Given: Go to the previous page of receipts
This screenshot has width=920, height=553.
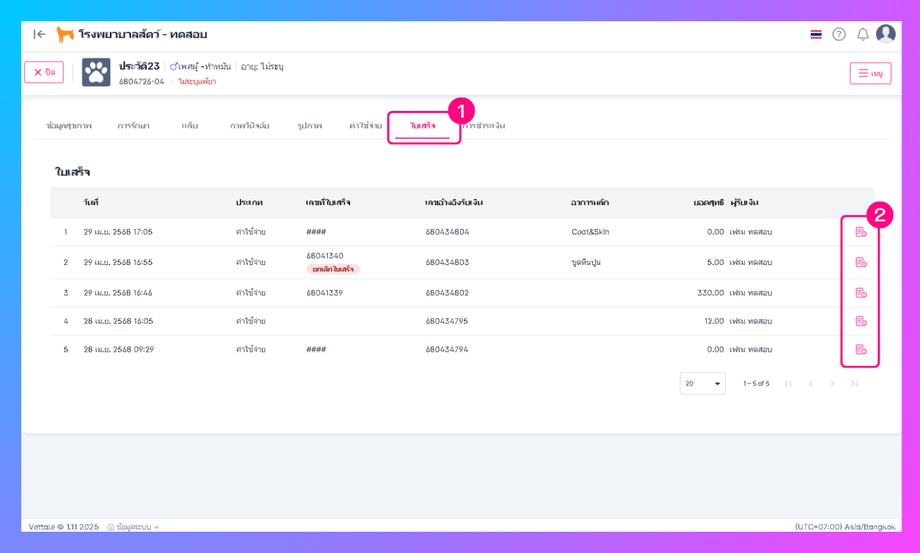Looking at the screenshot, I should (810, 384).
